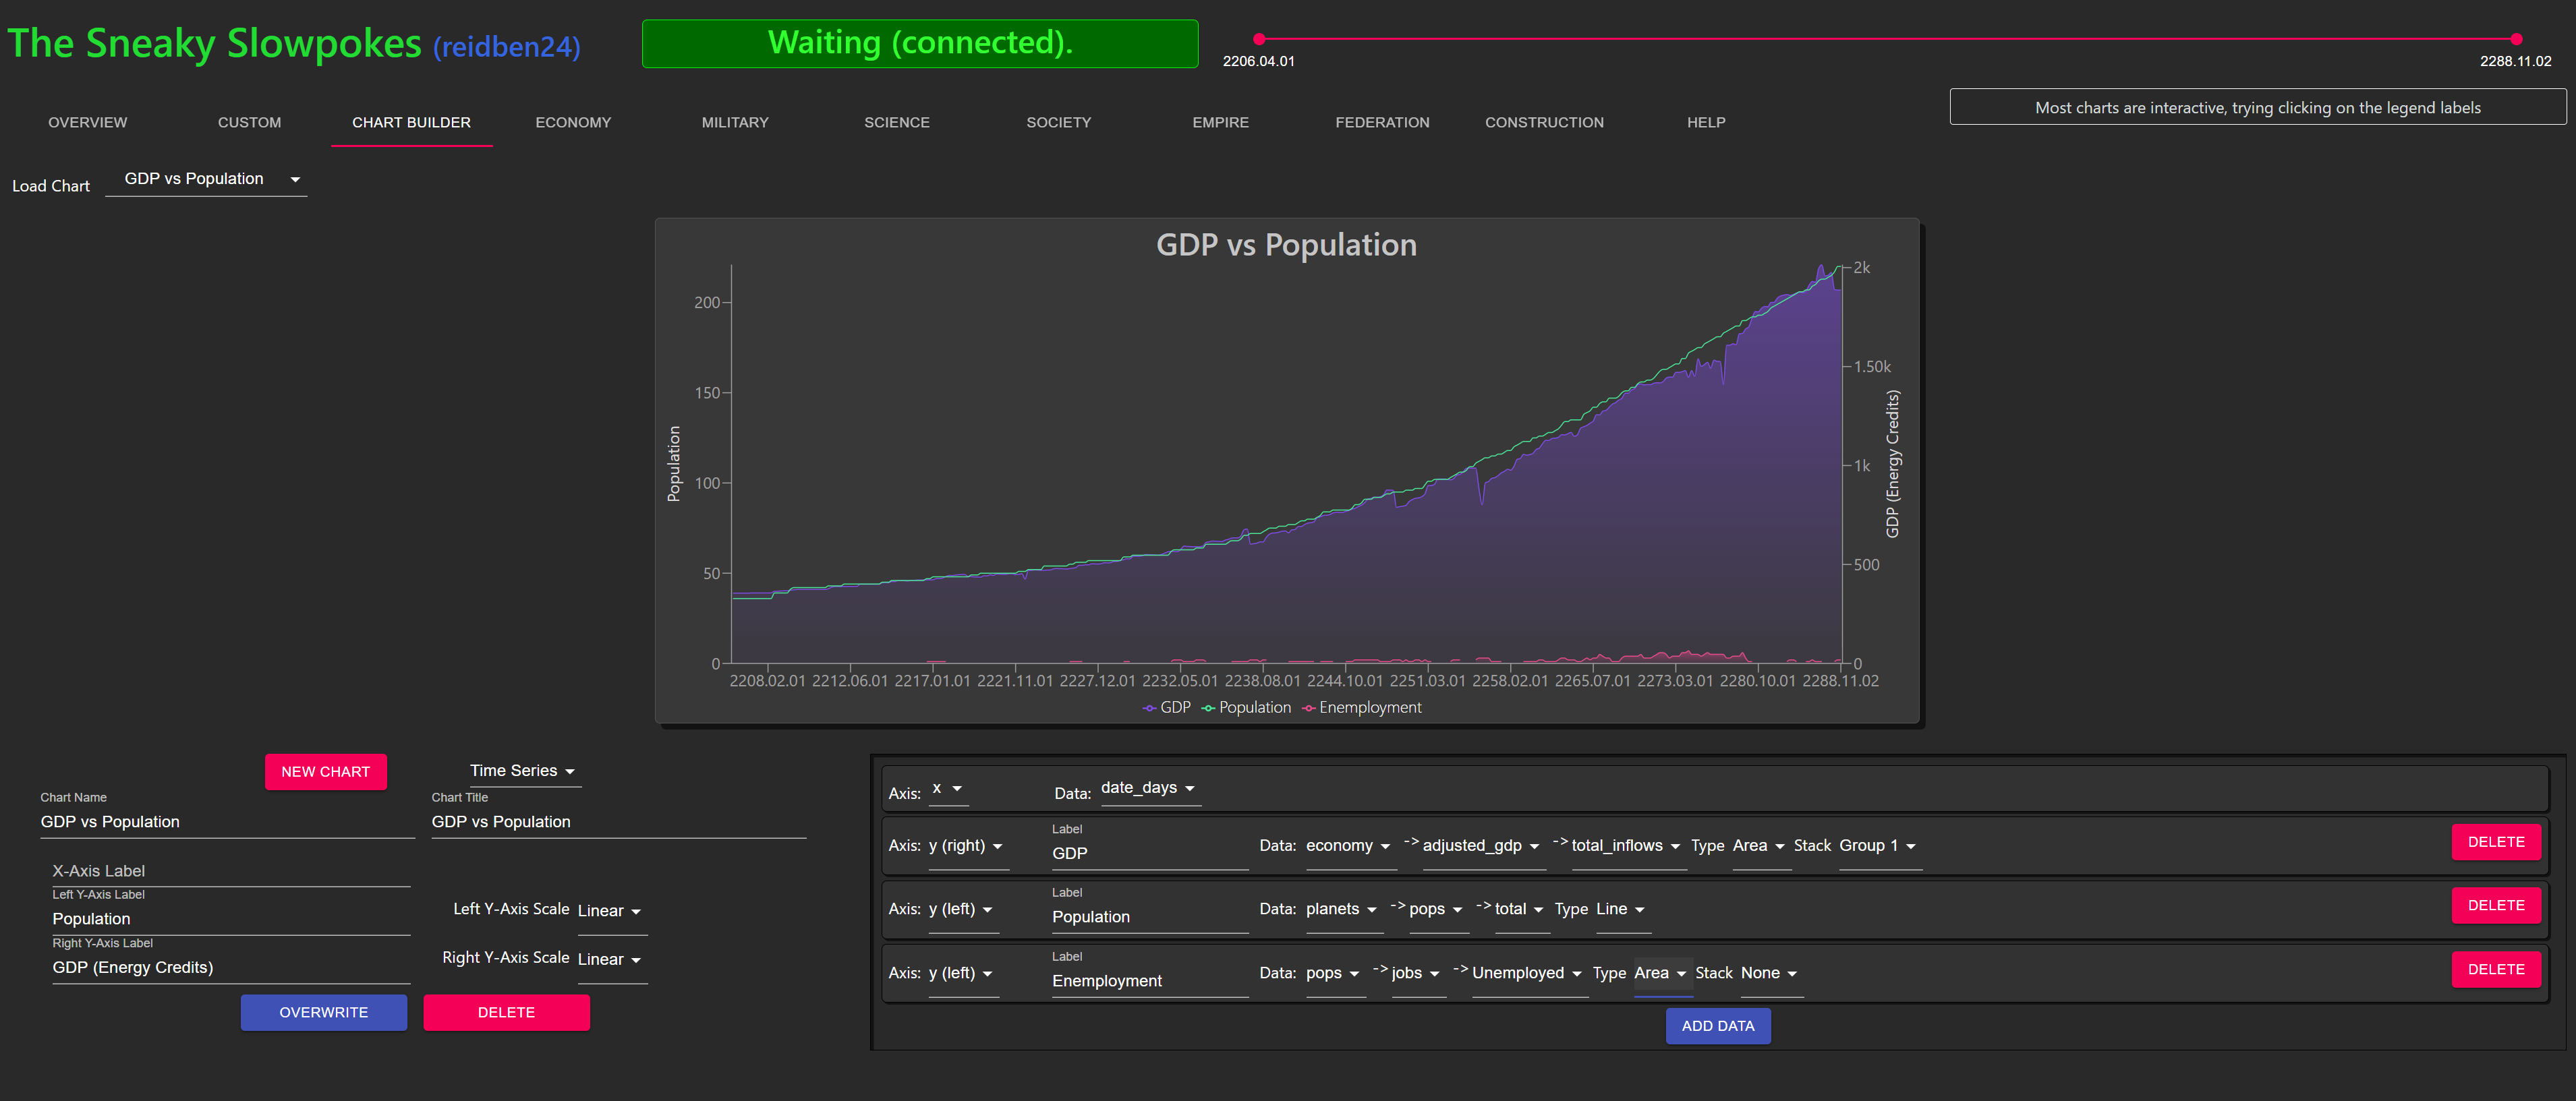Click the NEW CHART button
The height and width of the screenshot is (1101, 2576).
tap(325, 772)
